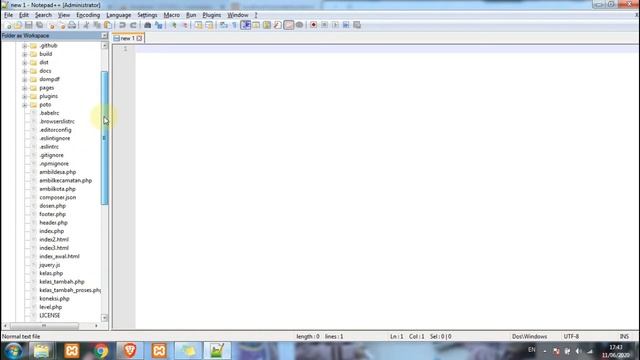
Task: Open the Search menu
Action: [43, 15]
